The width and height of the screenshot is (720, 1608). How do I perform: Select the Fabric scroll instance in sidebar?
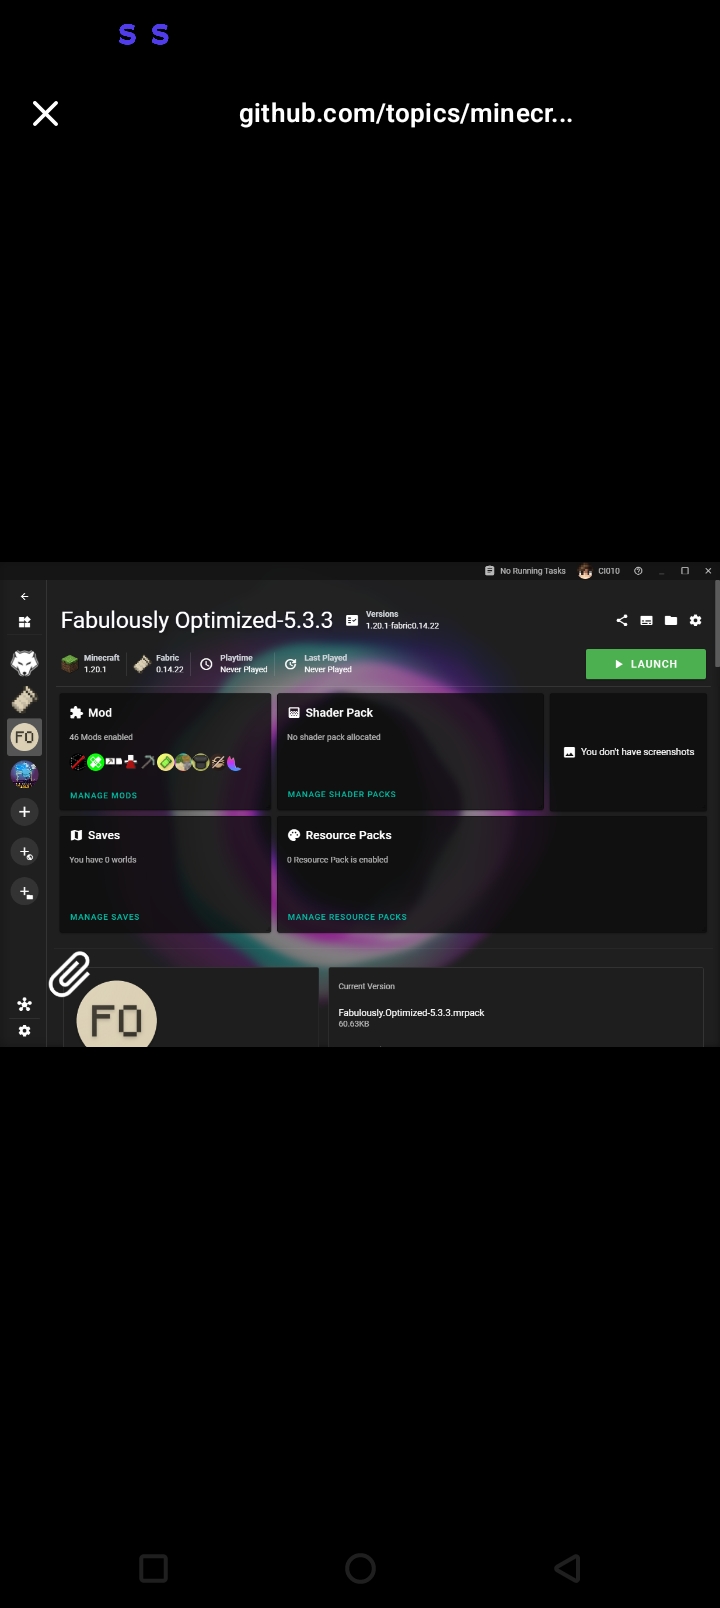24,699
